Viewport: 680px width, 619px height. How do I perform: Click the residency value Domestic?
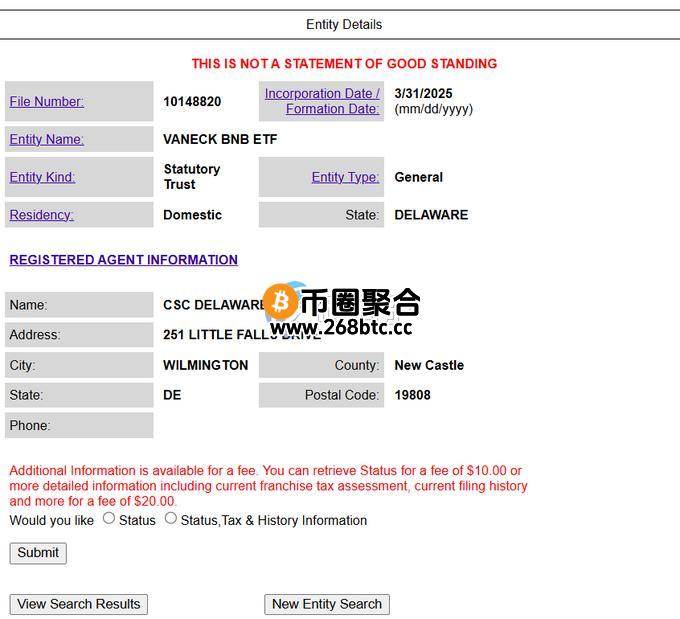[193, 215]
